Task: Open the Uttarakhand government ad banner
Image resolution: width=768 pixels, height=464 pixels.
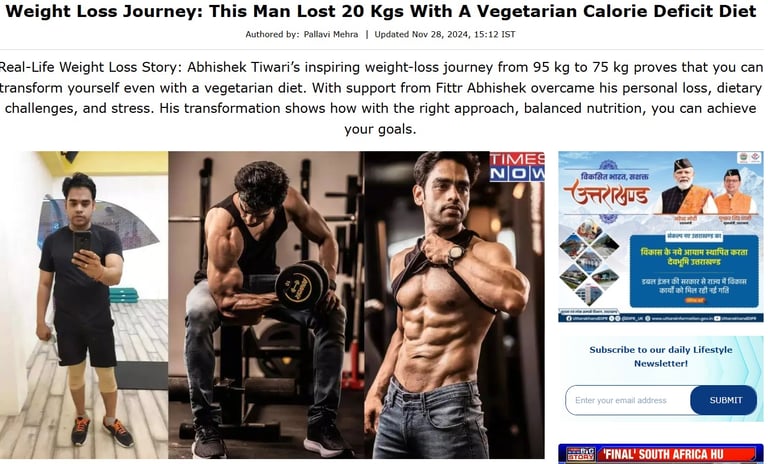Action: [x=661, y=237]
